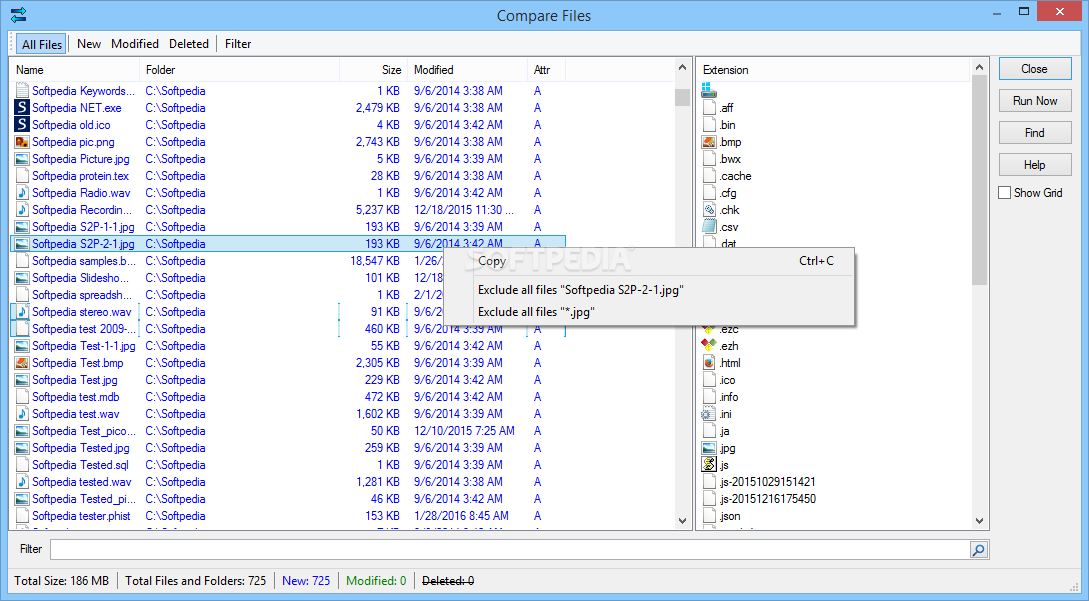Click the Softpedia pic.png image icon

coord(22,142)
